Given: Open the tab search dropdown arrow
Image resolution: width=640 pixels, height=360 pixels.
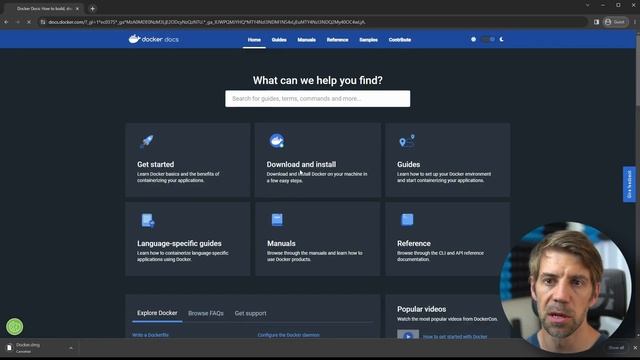Looking at the screenshot, I should (x=587, y=5).
